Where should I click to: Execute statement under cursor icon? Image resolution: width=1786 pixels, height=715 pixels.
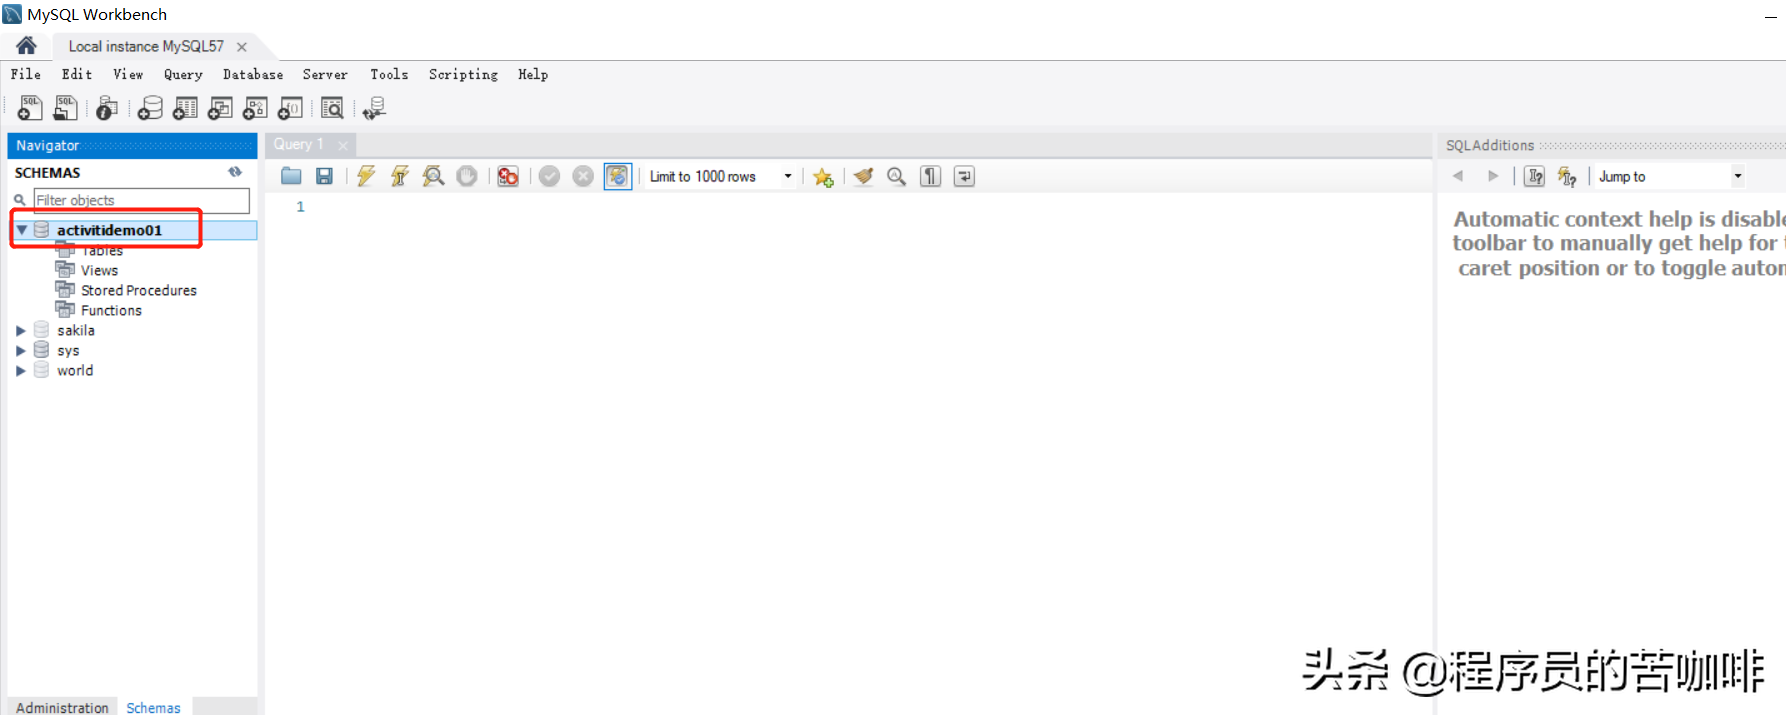pos(399,176)
